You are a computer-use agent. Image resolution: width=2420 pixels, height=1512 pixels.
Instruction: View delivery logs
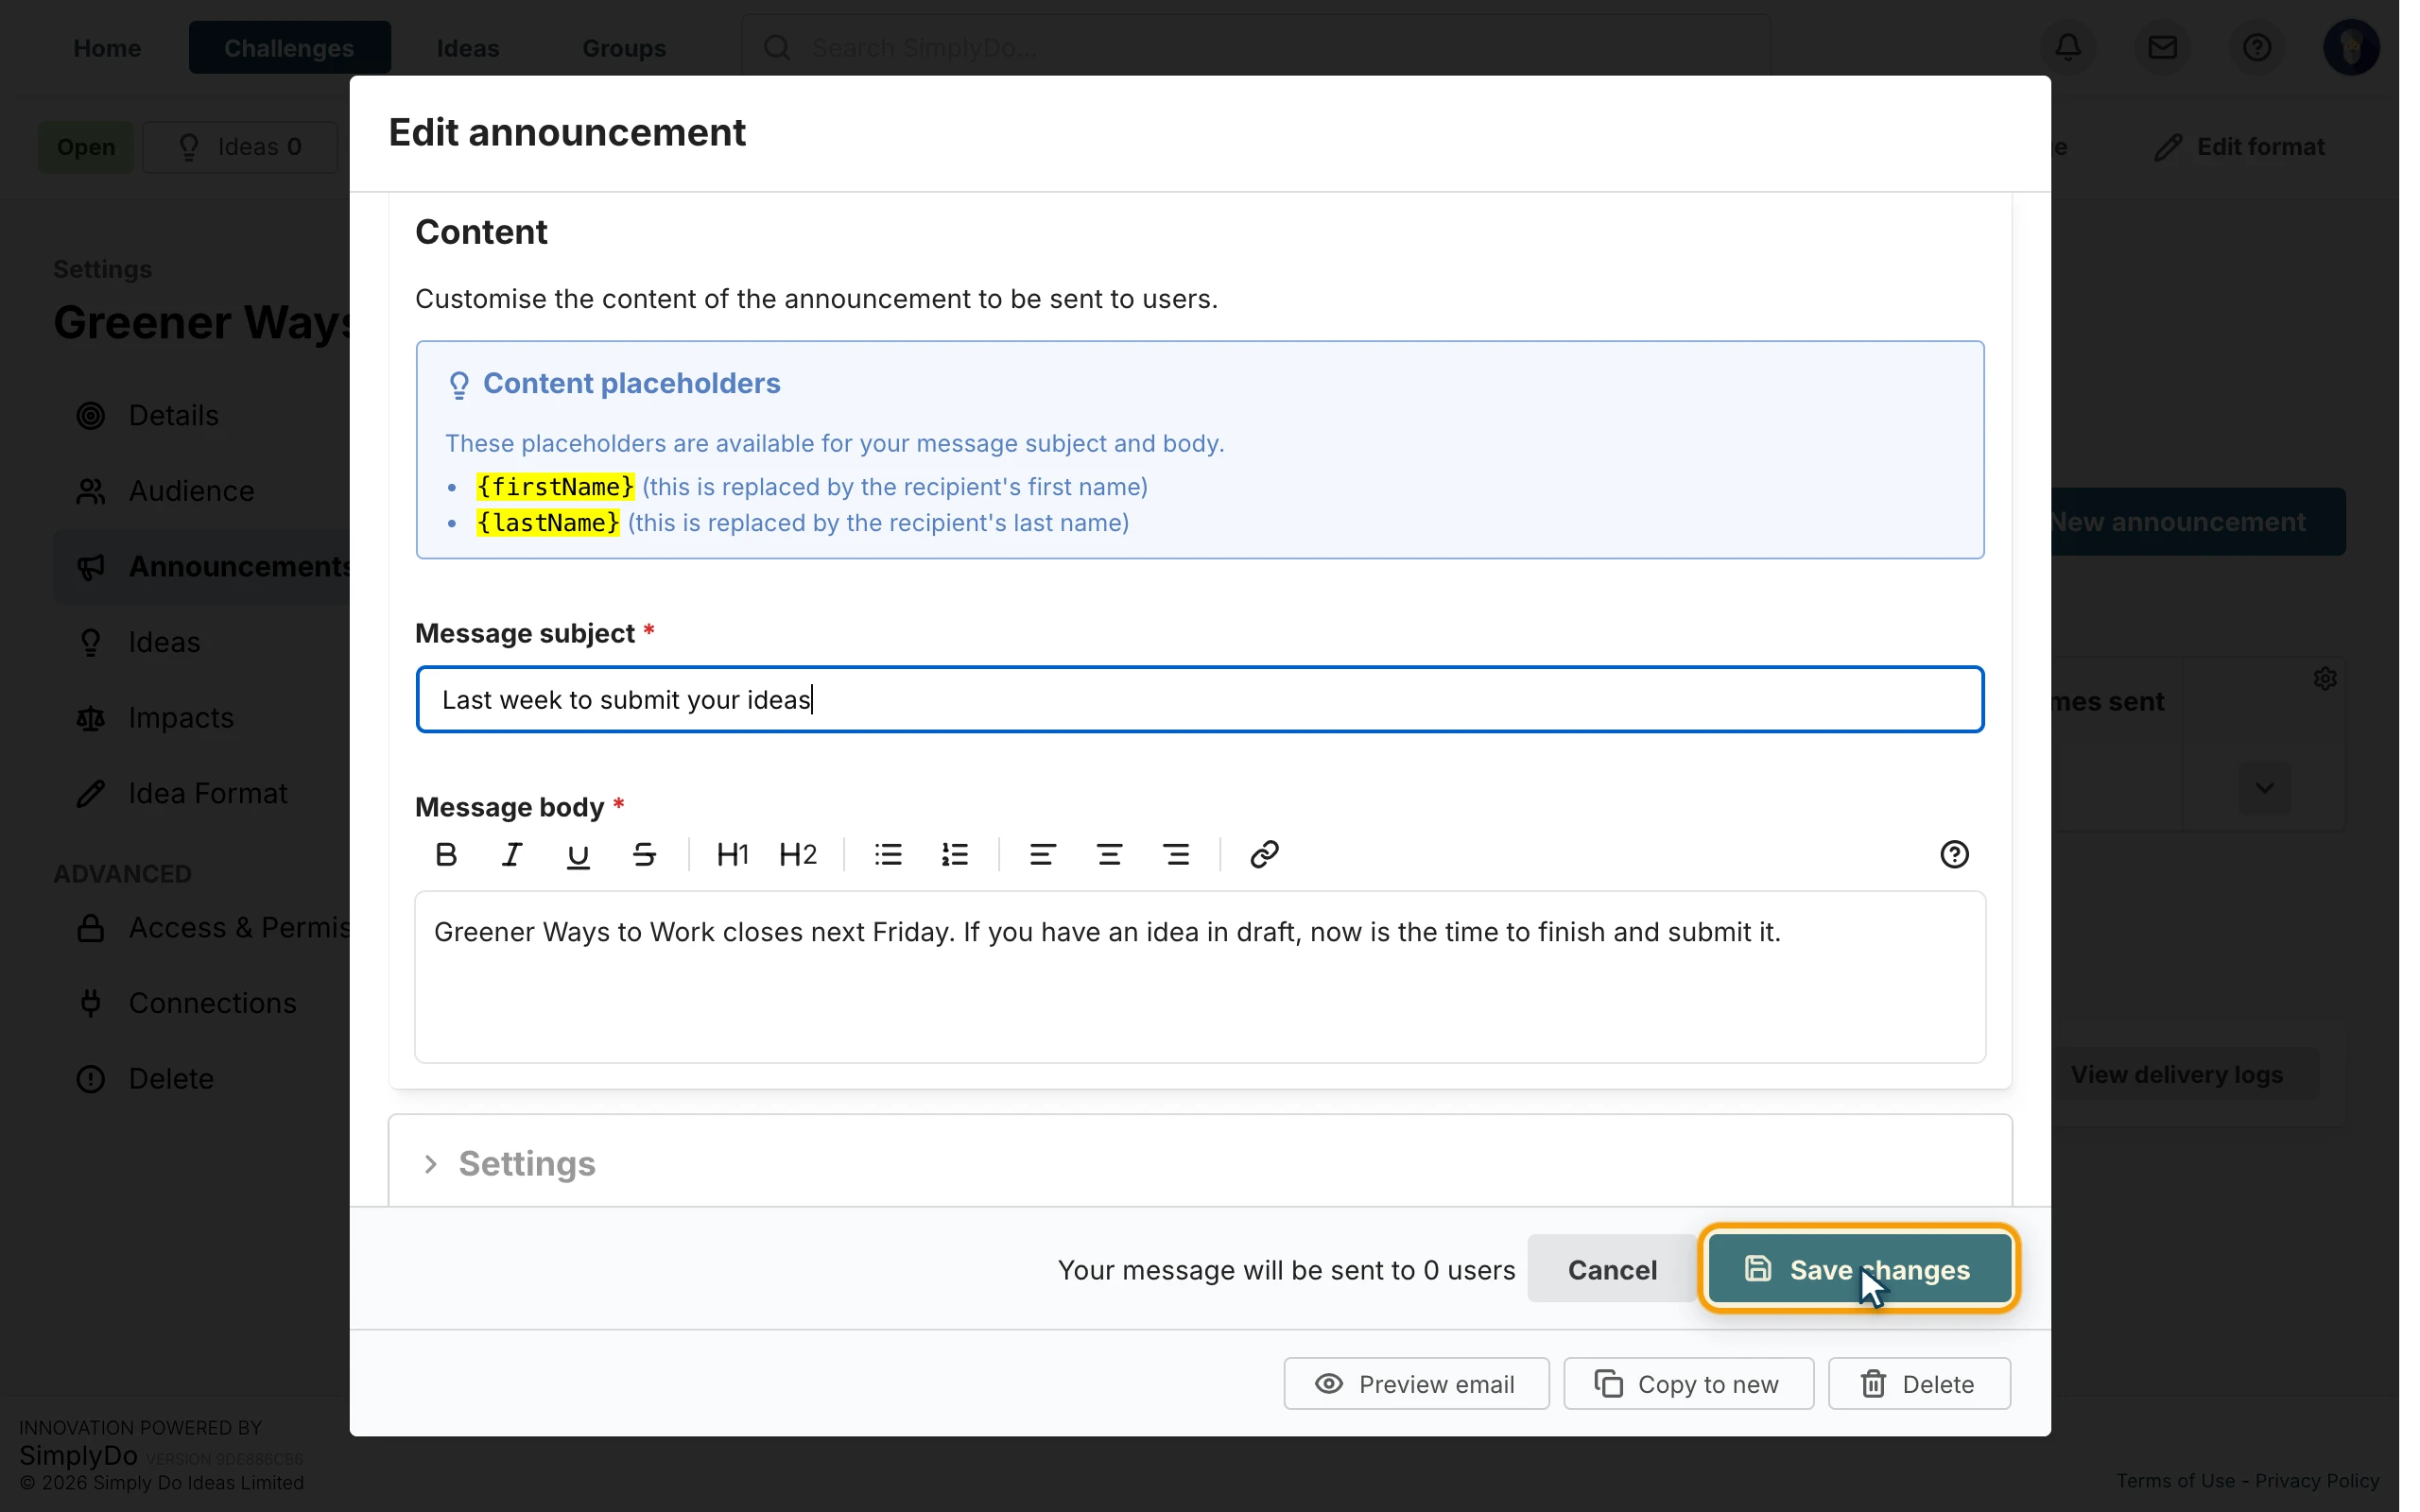tap(2177, 1075)
